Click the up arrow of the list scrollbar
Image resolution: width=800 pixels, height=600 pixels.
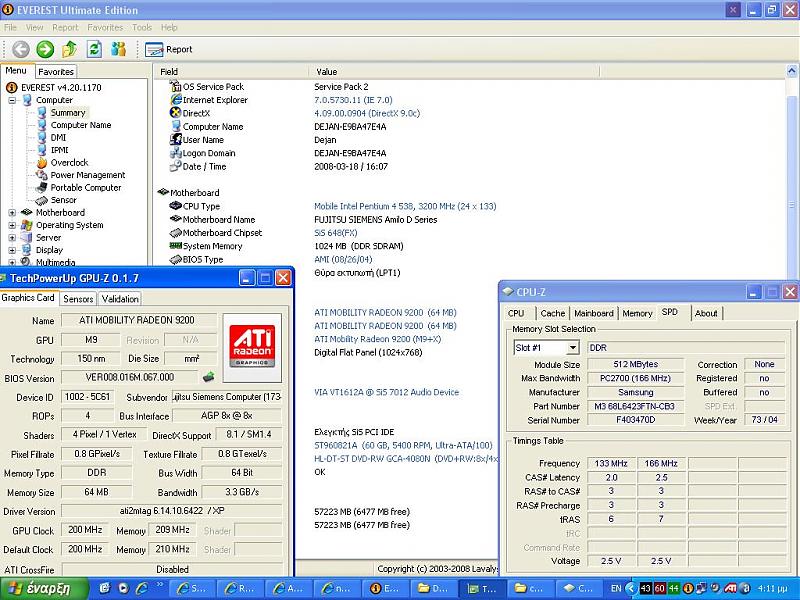tap(791, 70)
